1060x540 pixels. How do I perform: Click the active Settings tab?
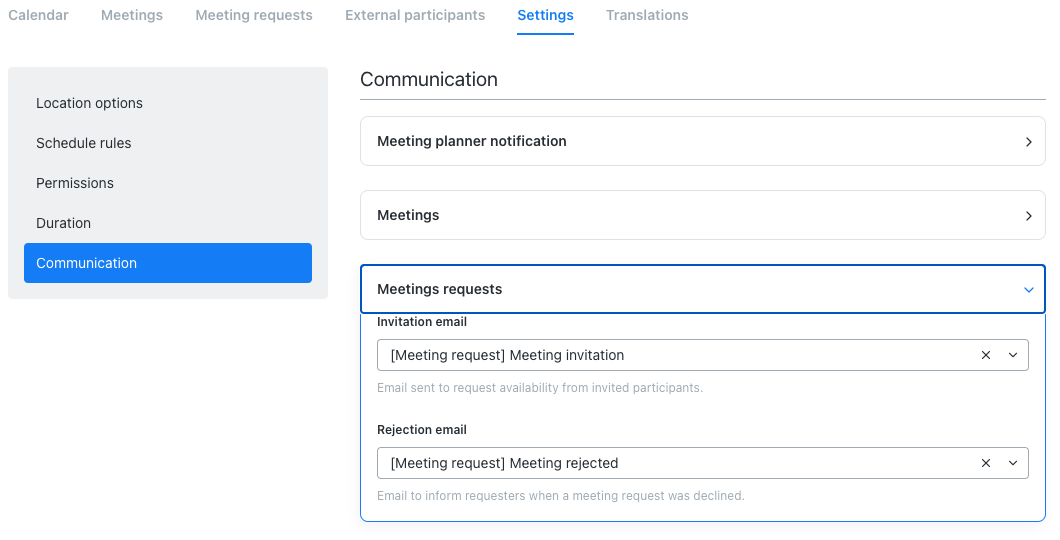pos(545,16)
